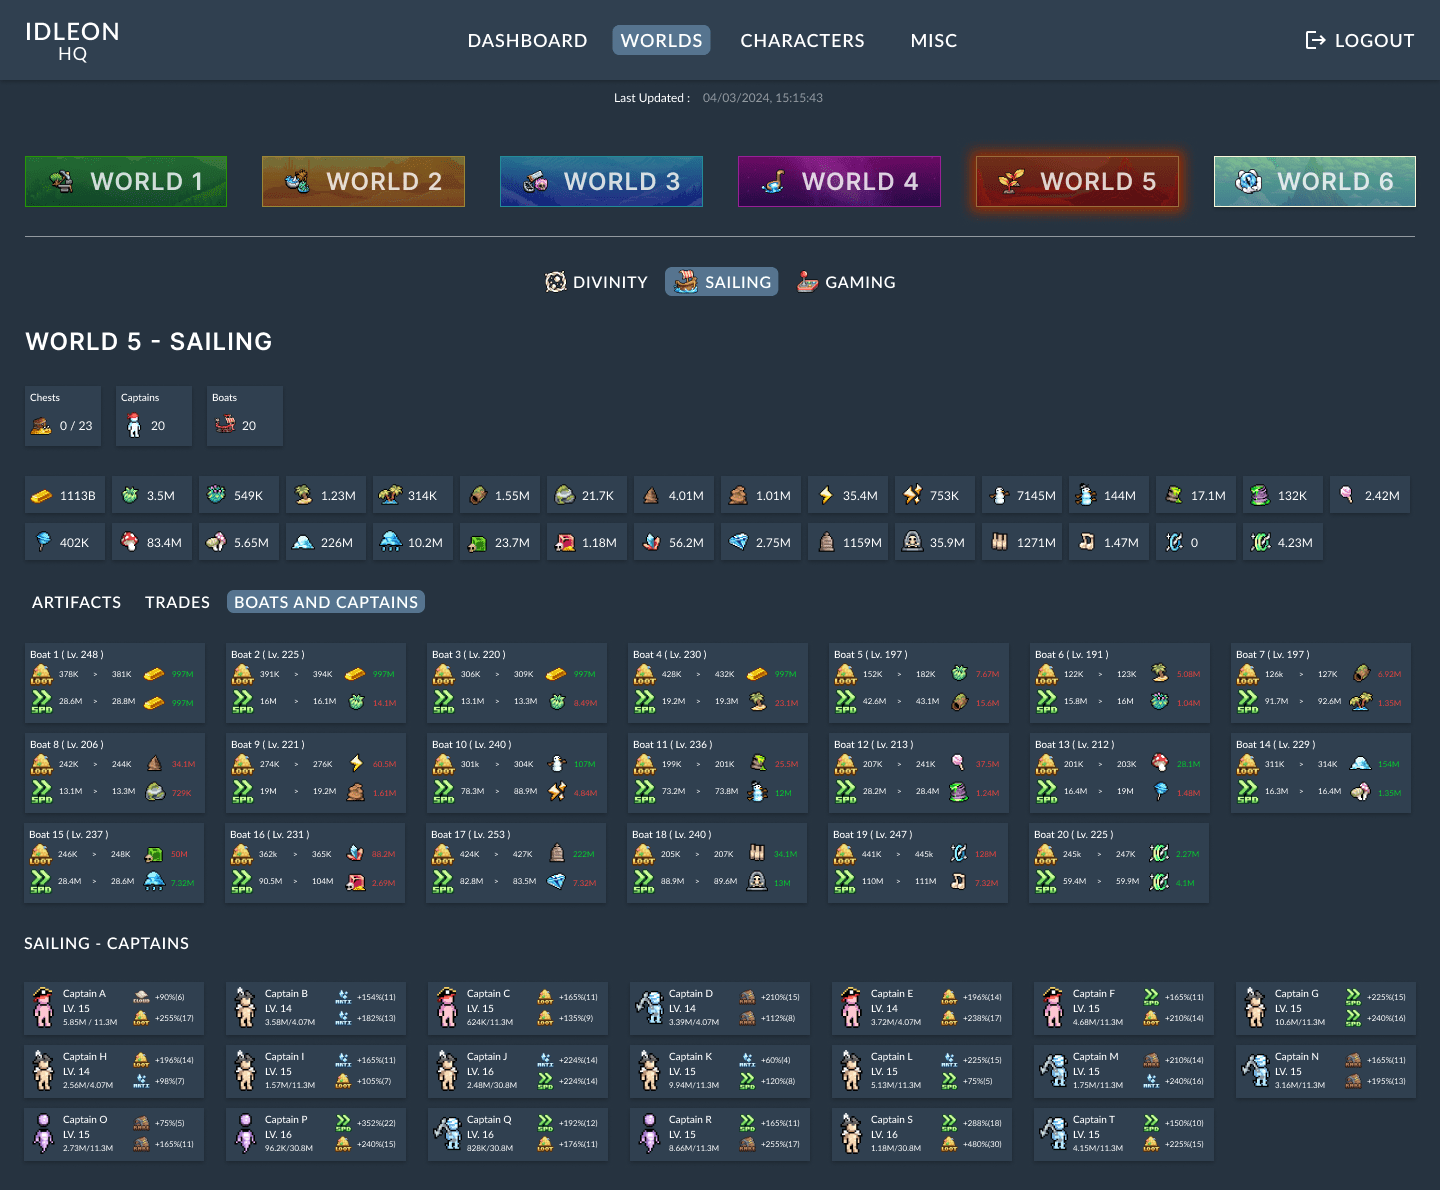Viewport: 1440px width, 1190px height.
Task: Switch to World 3
Action: 601,181
